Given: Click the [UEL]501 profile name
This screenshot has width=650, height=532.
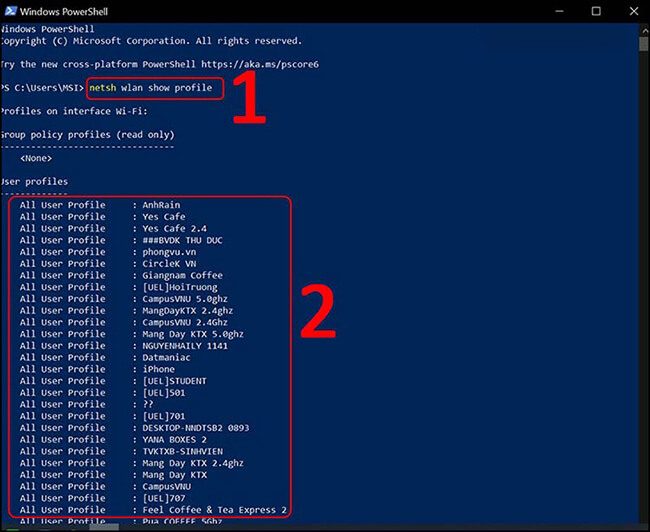Looking at the screenshot, I should pos(164,393).
